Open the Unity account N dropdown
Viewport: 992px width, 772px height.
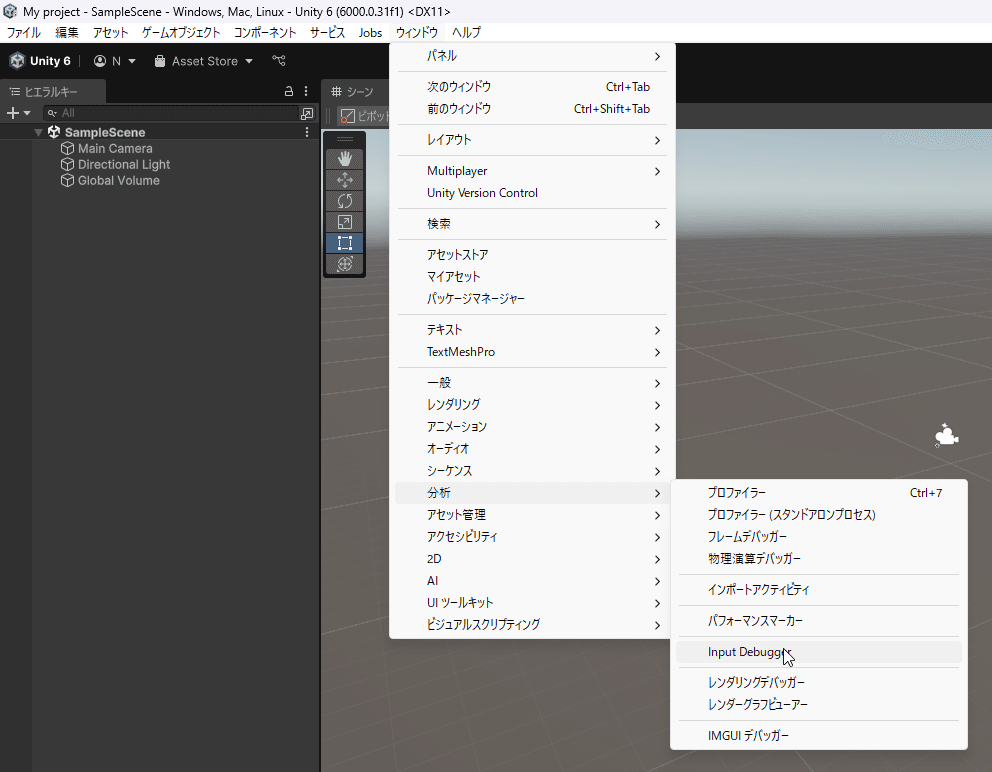(113, 60)
